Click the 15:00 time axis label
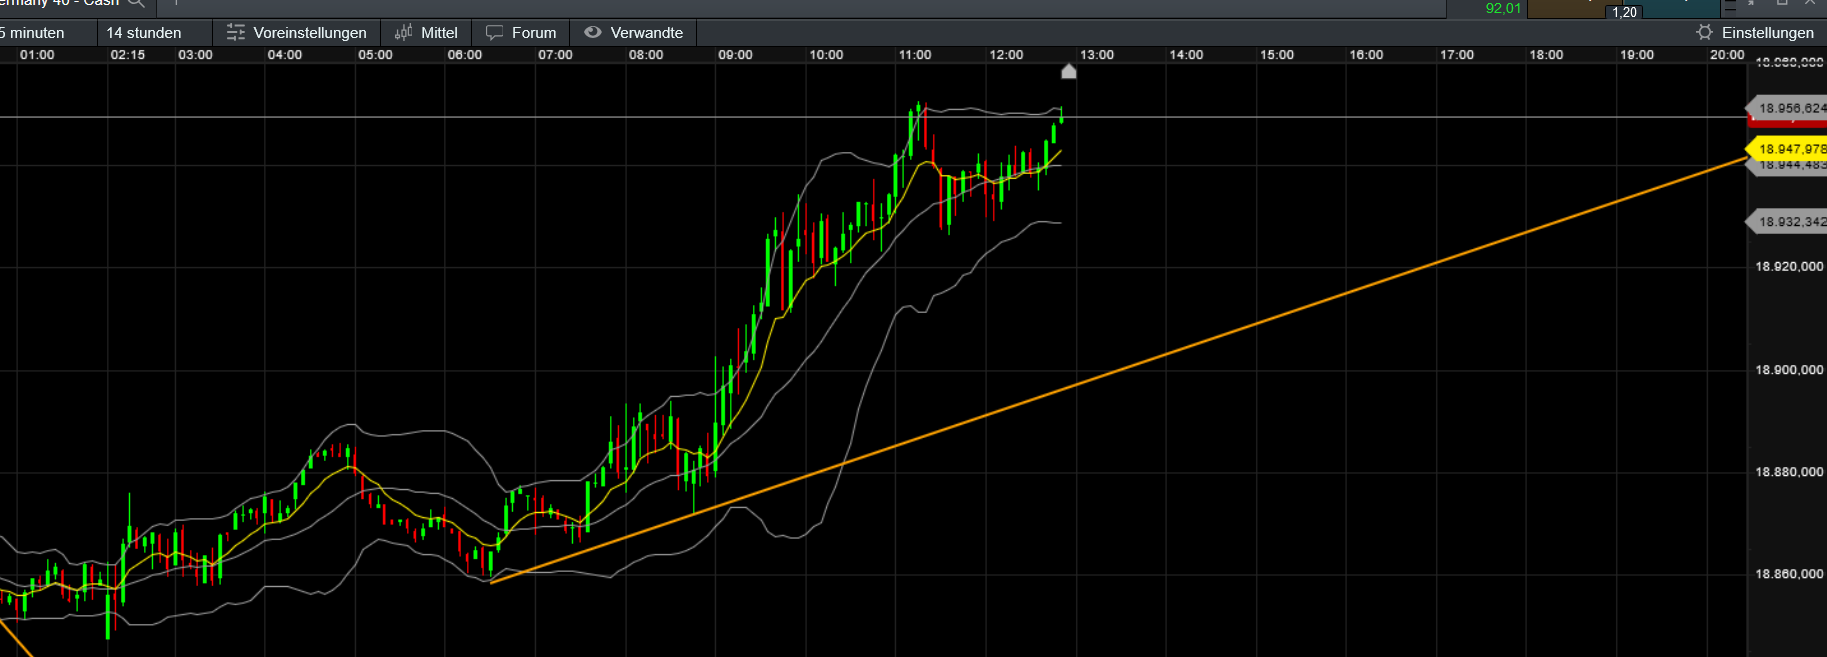Image resolution: width=1827 pixels, height=657 pixels. click(x=1277, y=55)
